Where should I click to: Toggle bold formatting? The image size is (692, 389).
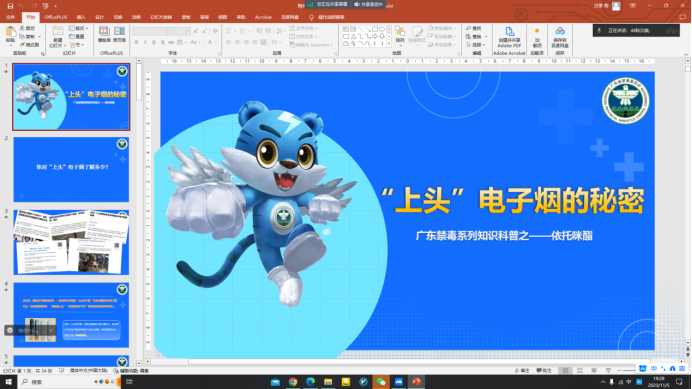tap(136, 42)
